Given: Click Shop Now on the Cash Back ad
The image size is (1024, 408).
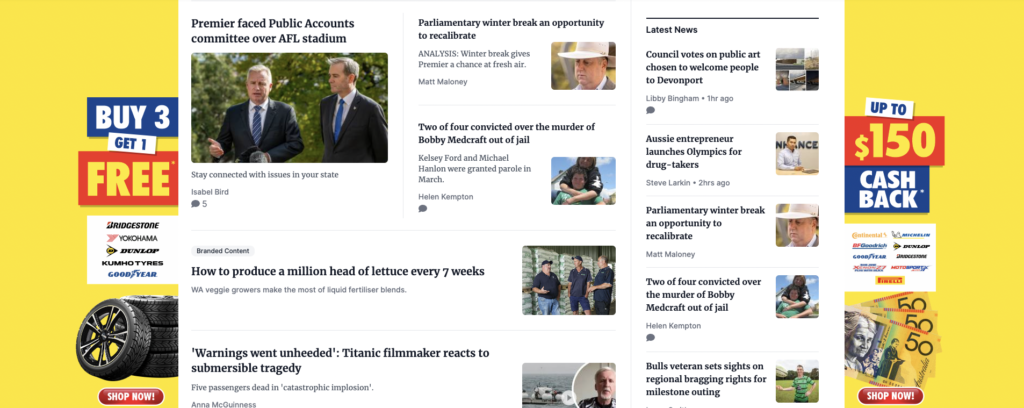Looking at the screenshot, I should pyautogui.click(x=890, y=396).
